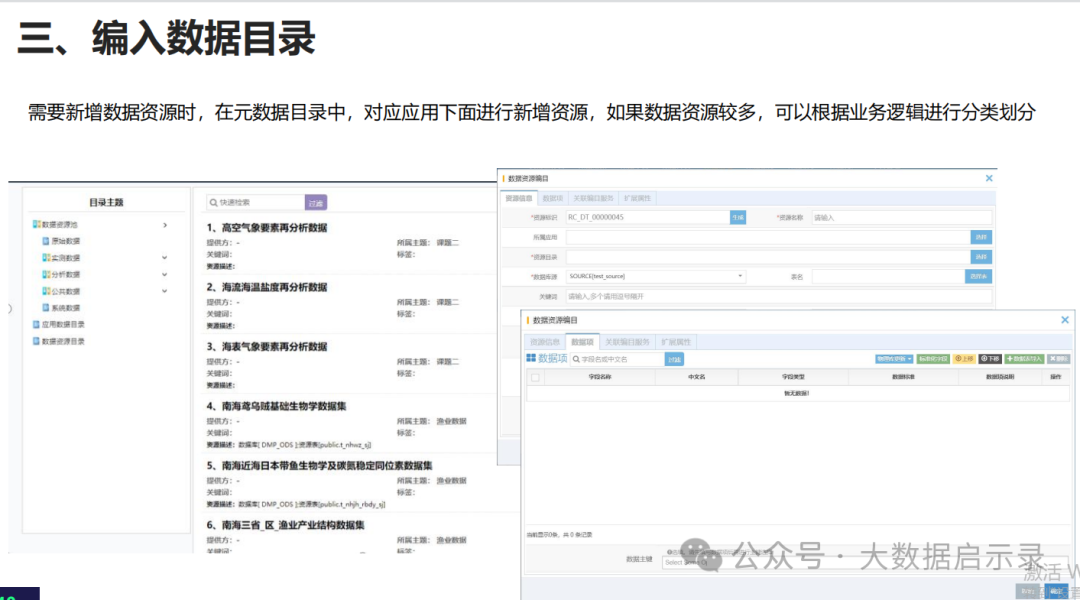Screen dimensions: 1080x600
Task: Click the magnifier icon in 快速检索 box
Action: coord(214,203)
